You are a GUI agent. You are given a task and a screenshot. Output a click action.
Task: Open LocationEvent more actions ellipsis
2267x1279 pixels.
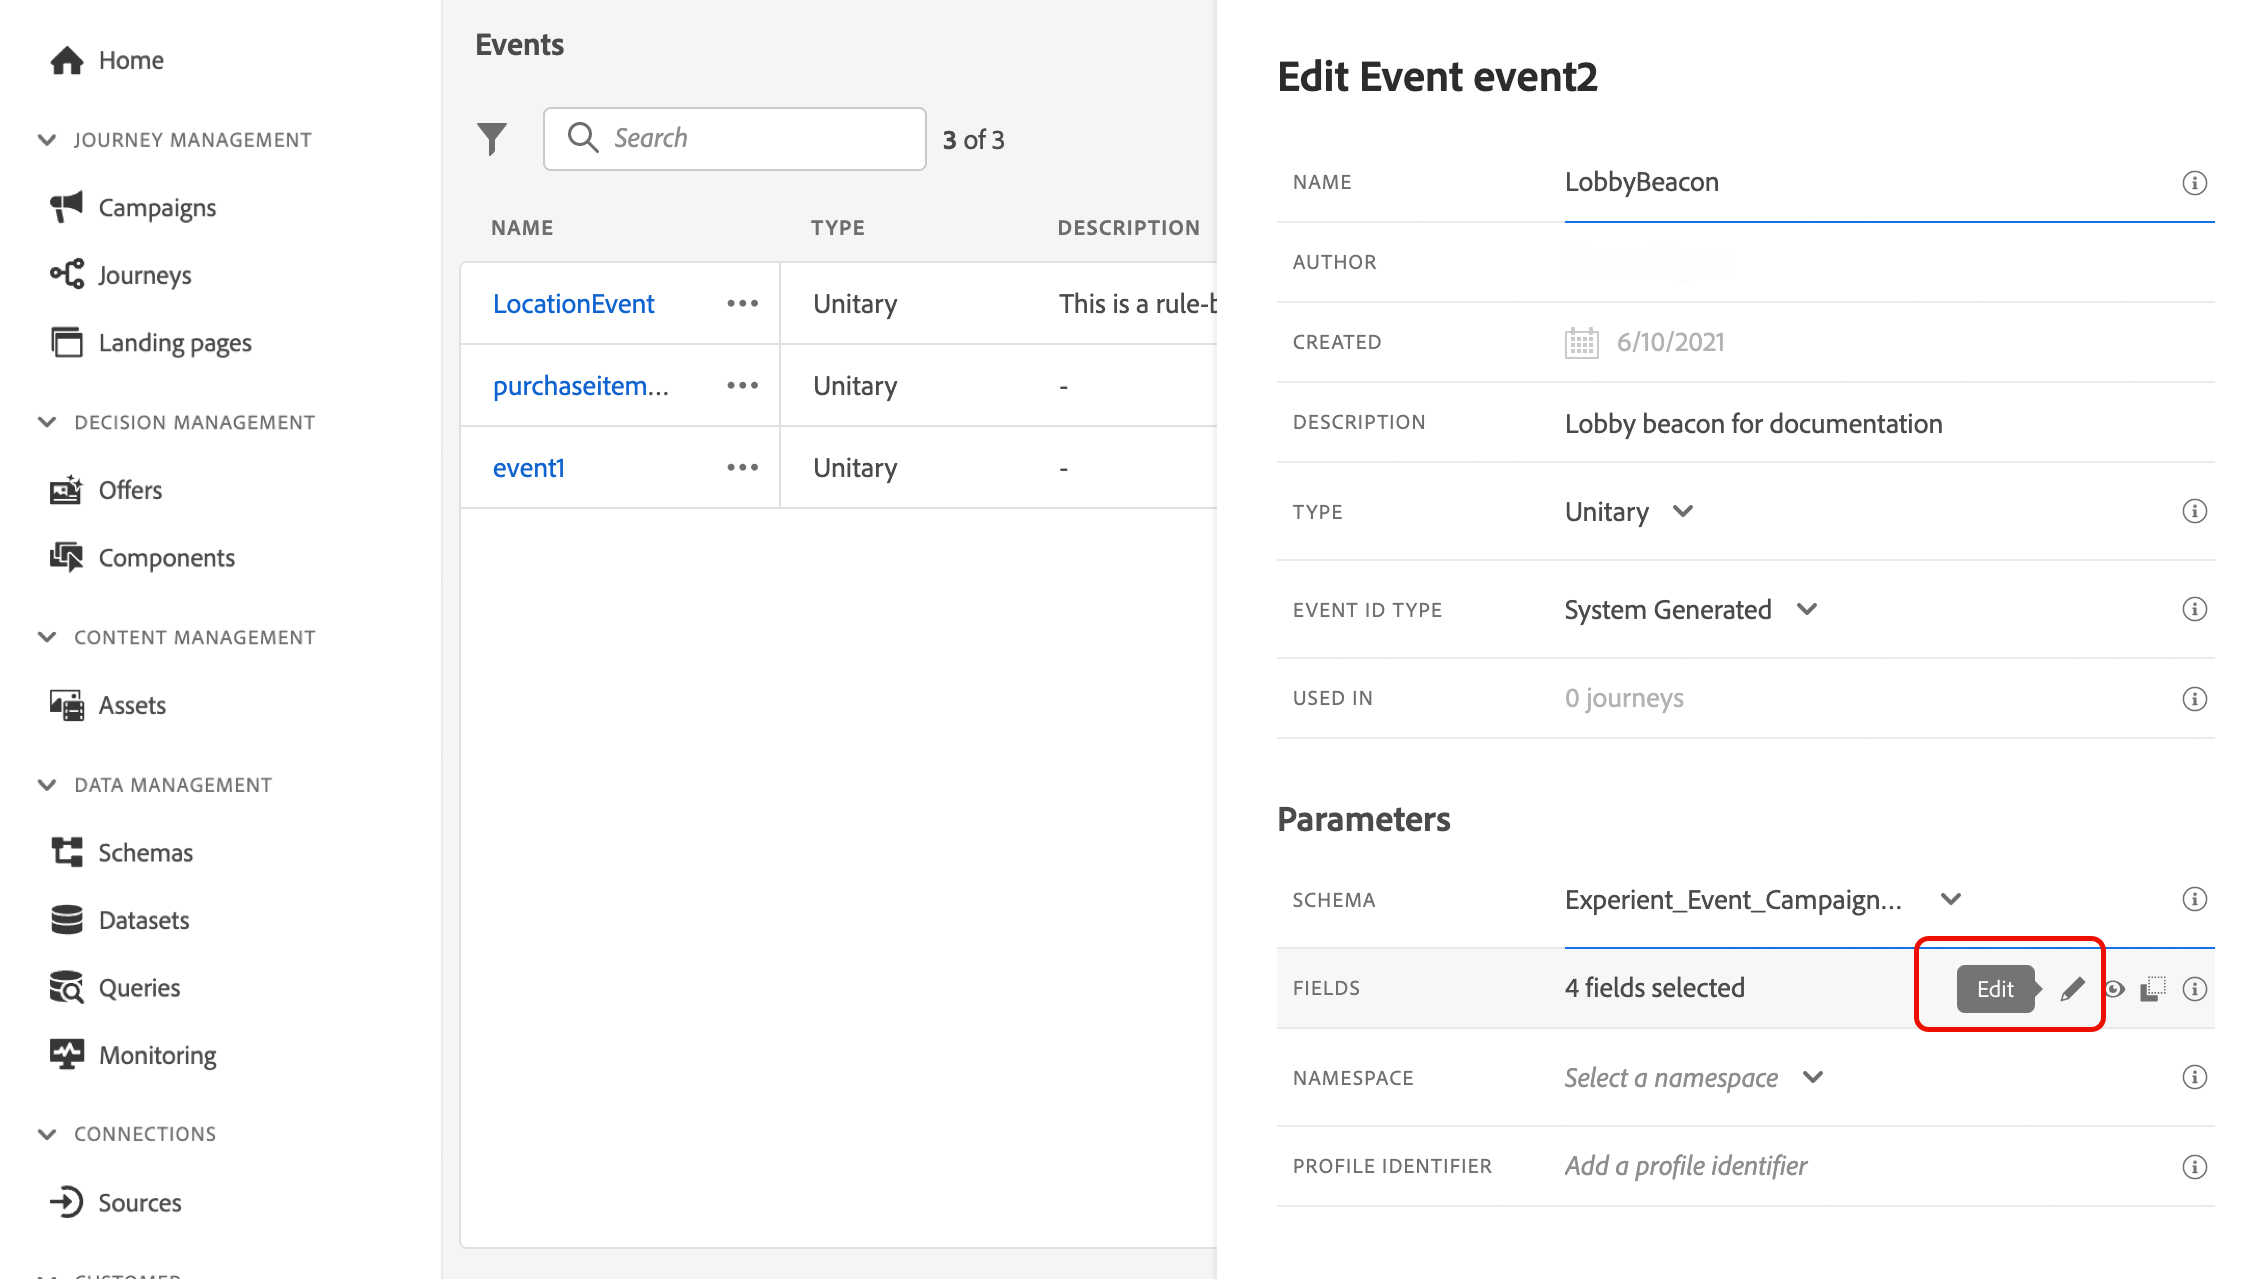tap(742, 304)
